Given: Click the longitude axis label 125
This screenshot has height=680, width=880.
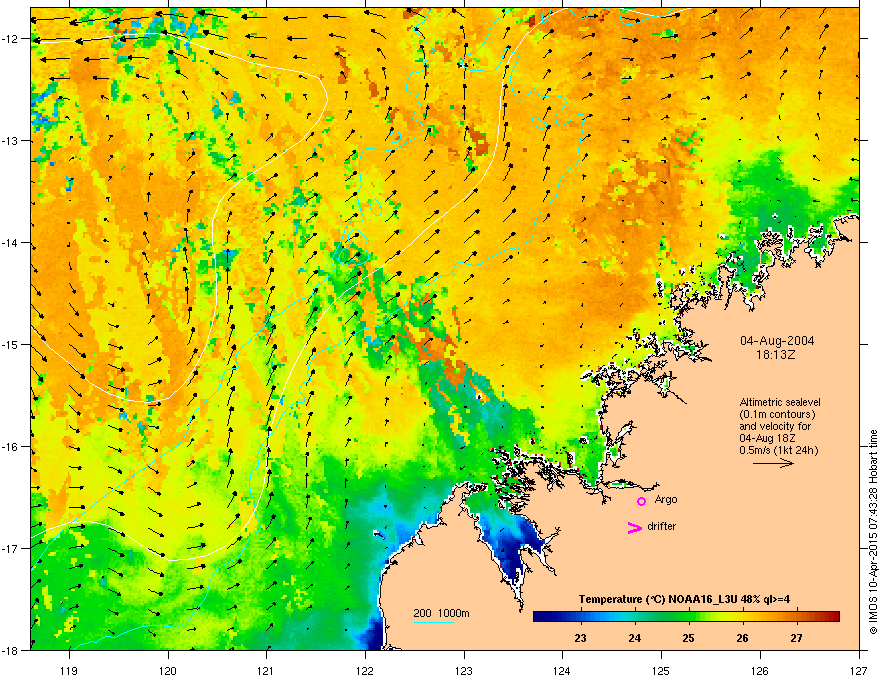Looking at the screenshot, I should 661,670.
